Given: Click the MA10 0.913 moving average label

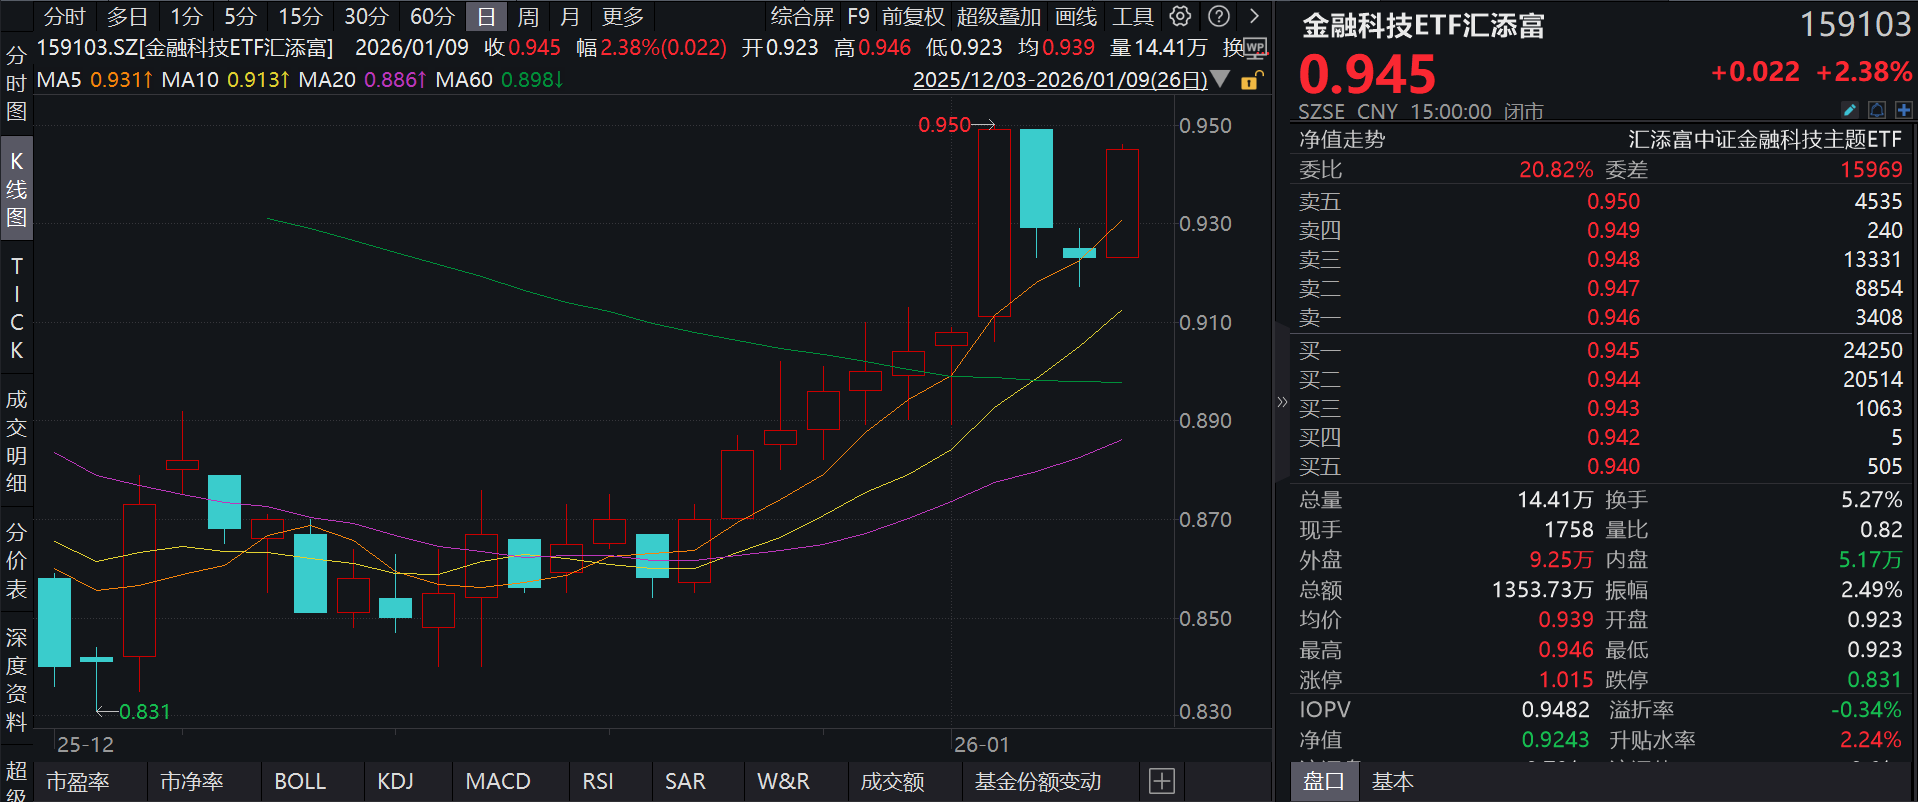Looking at the screenshot, I should (x=225, y=79).
